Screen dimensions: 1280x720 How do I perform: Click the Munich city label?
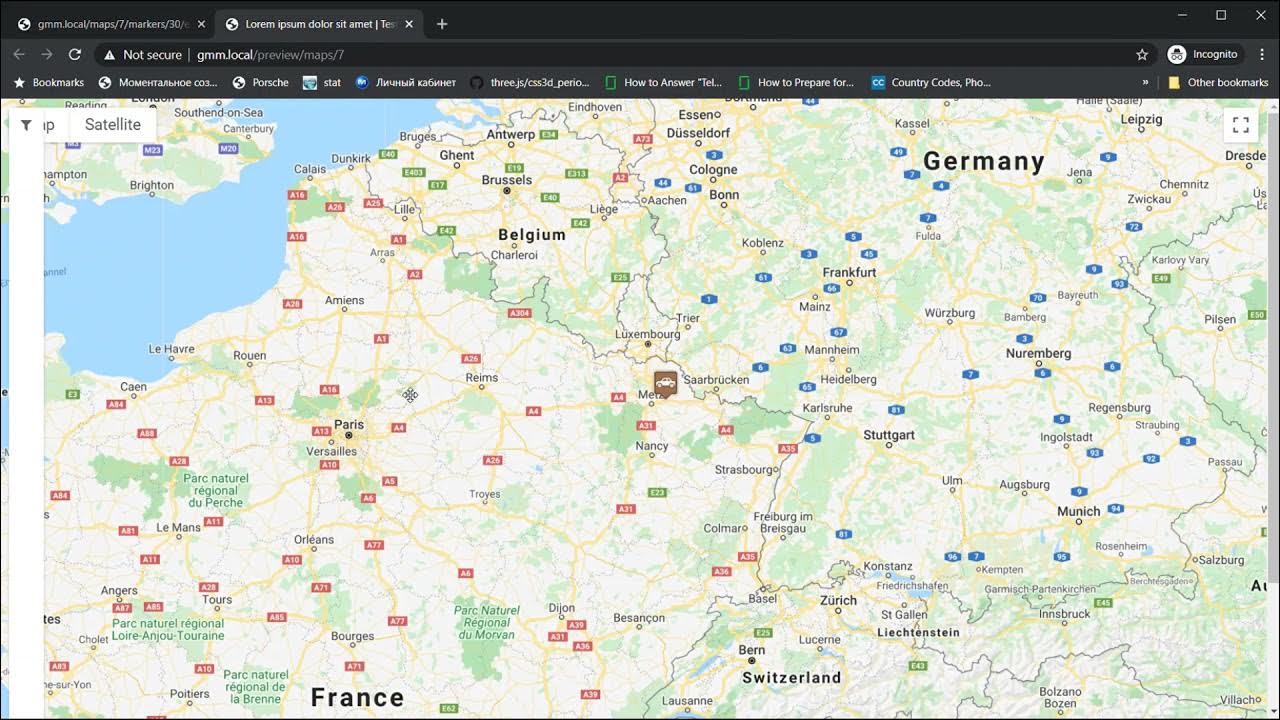pyautogui.click(x=1079, y=511)
